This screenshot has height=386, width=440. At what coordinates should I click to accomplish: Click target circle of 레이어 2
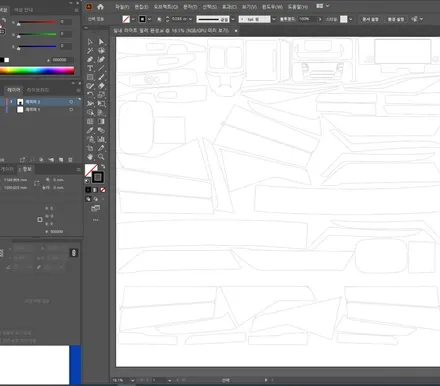tap(71, 102)
